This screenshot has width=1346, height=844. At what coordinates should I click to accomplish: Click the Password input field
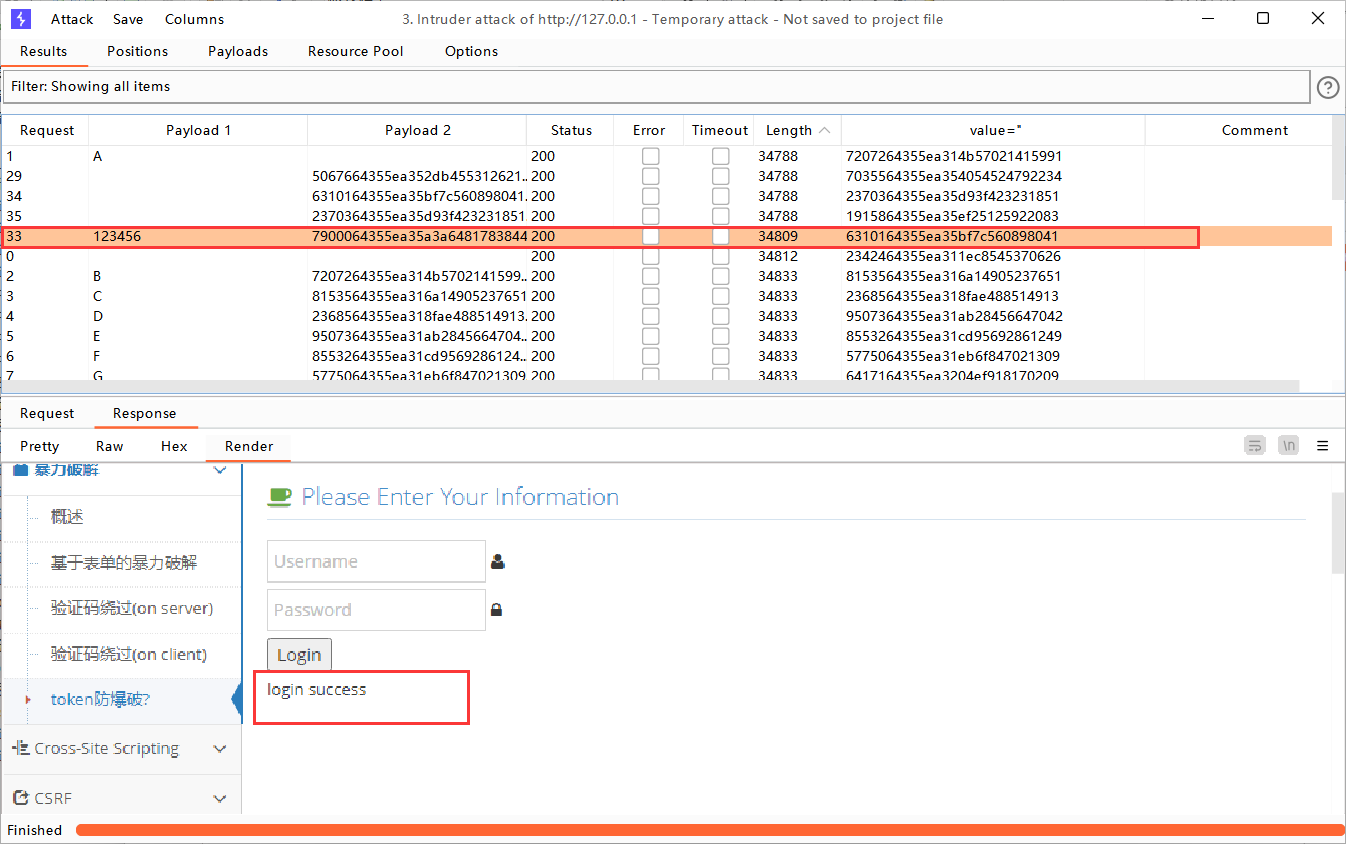tap(376, 610)
